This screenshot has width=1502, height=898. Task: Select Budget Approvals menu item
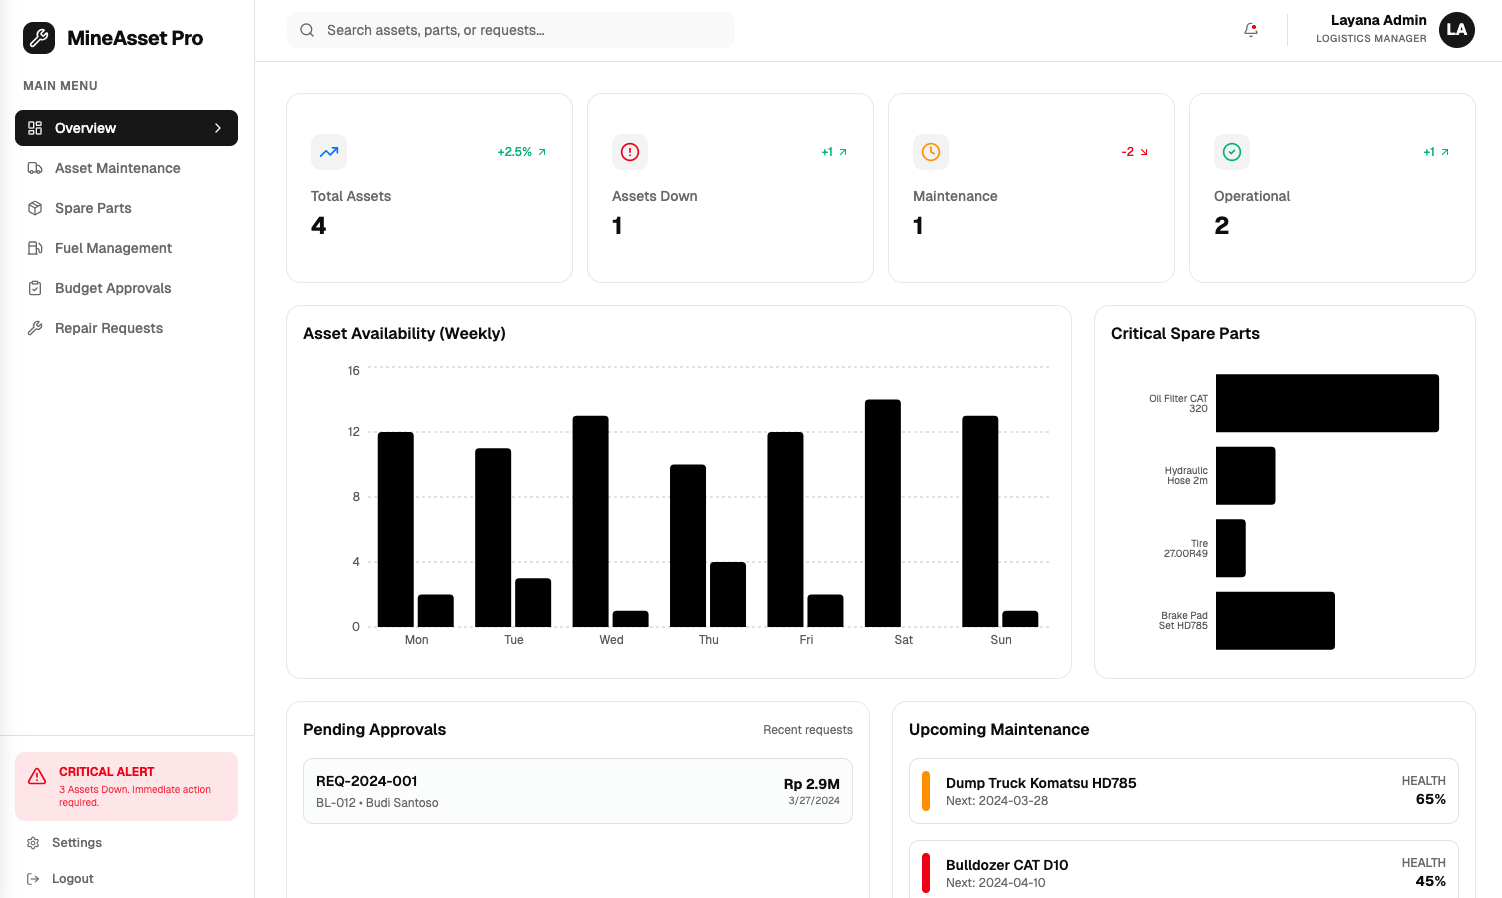[x=113, y=288]
